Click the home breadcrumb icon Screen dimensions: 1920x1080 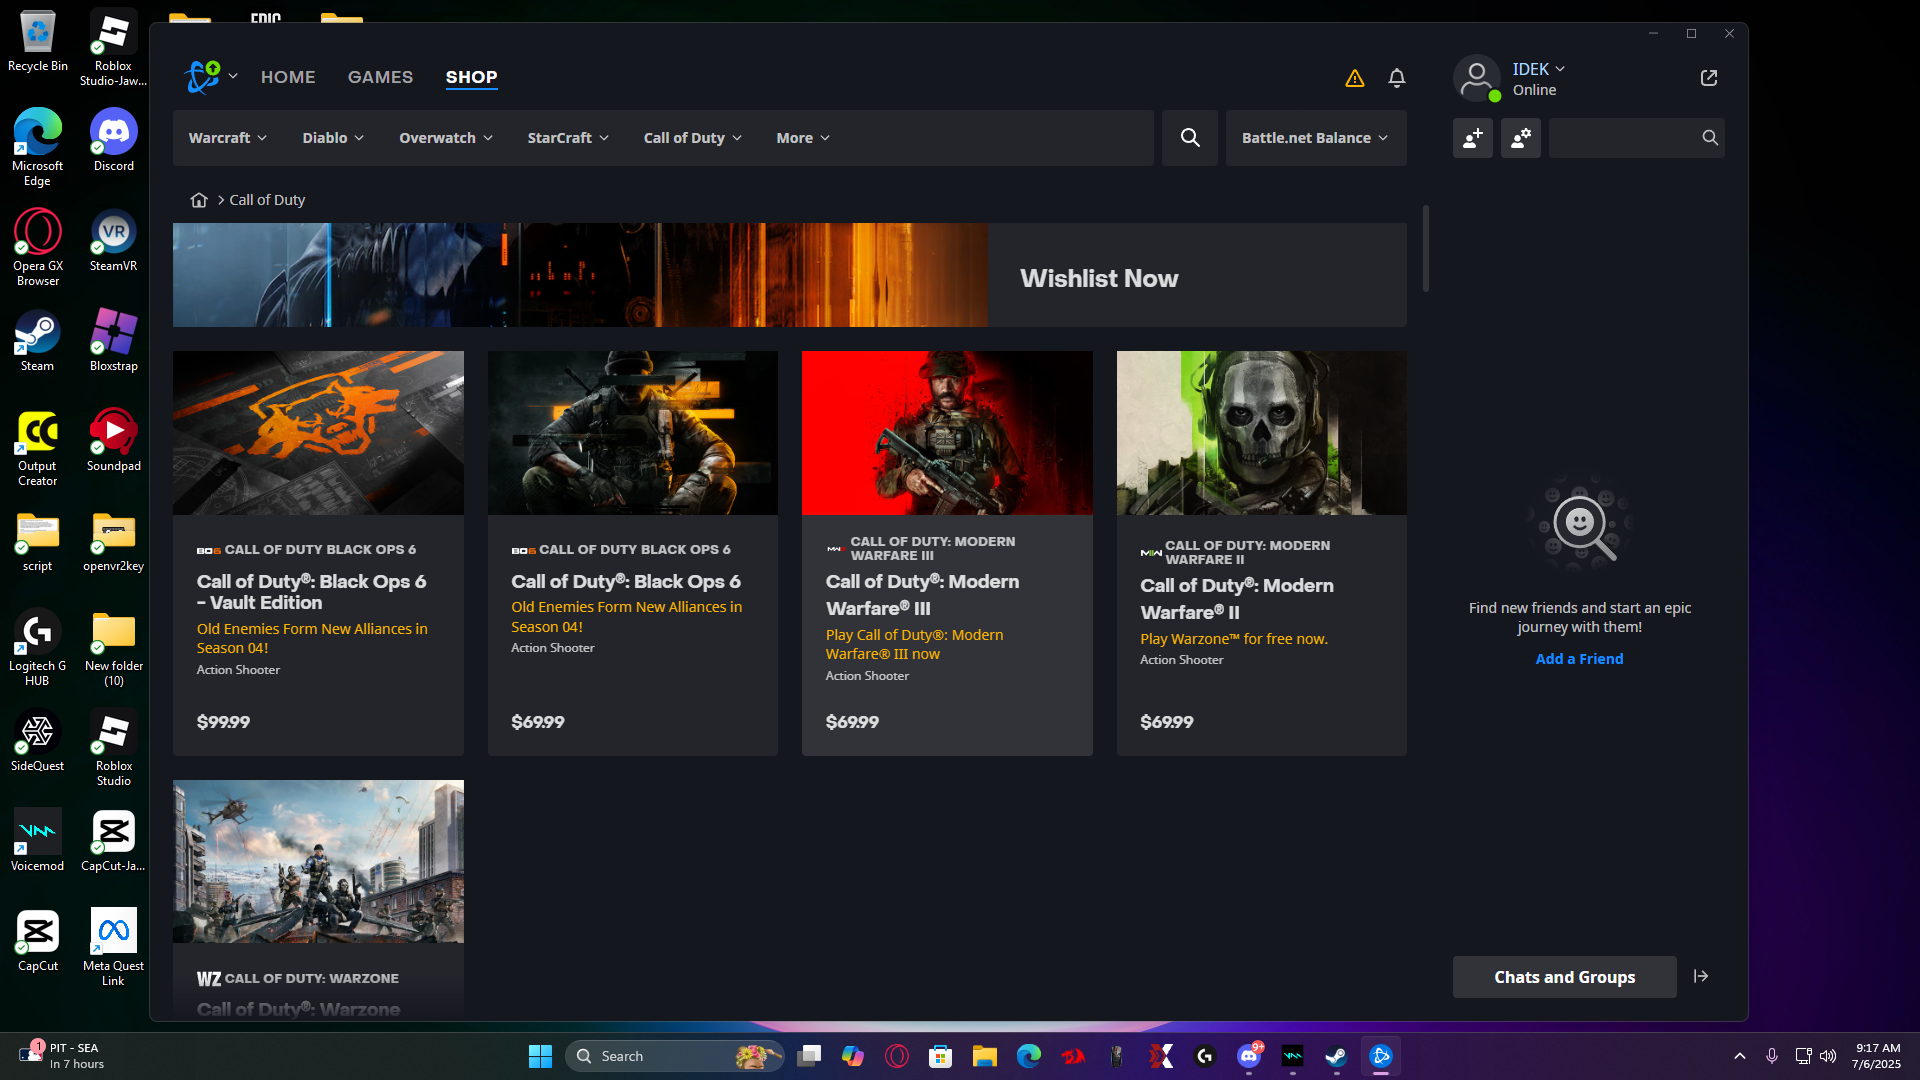pyautogui.click(x=199, y=200)
